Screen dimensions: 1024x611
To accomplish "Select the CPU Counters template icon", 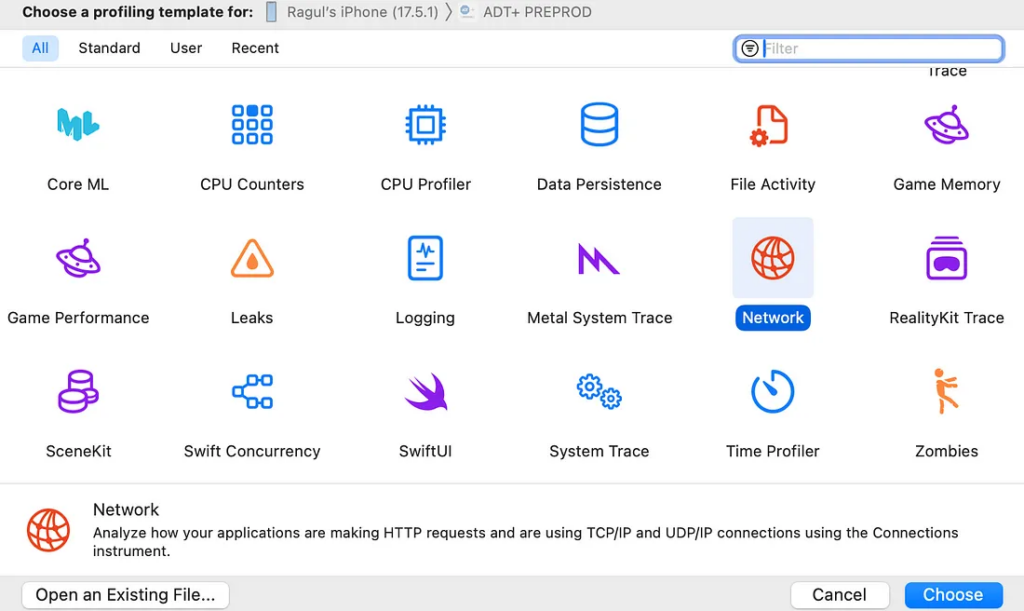I will (x=252, y=124).
